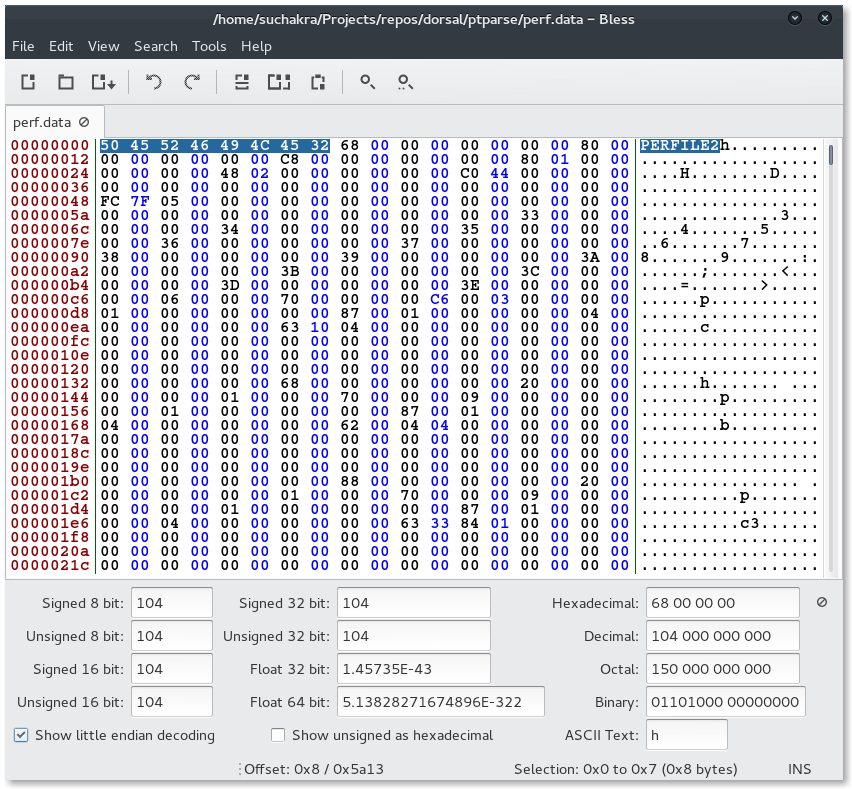Image resolution: width=852 pixels, height=789 pixels.
Task: Click the Octal value field
Action: [723, 669]
